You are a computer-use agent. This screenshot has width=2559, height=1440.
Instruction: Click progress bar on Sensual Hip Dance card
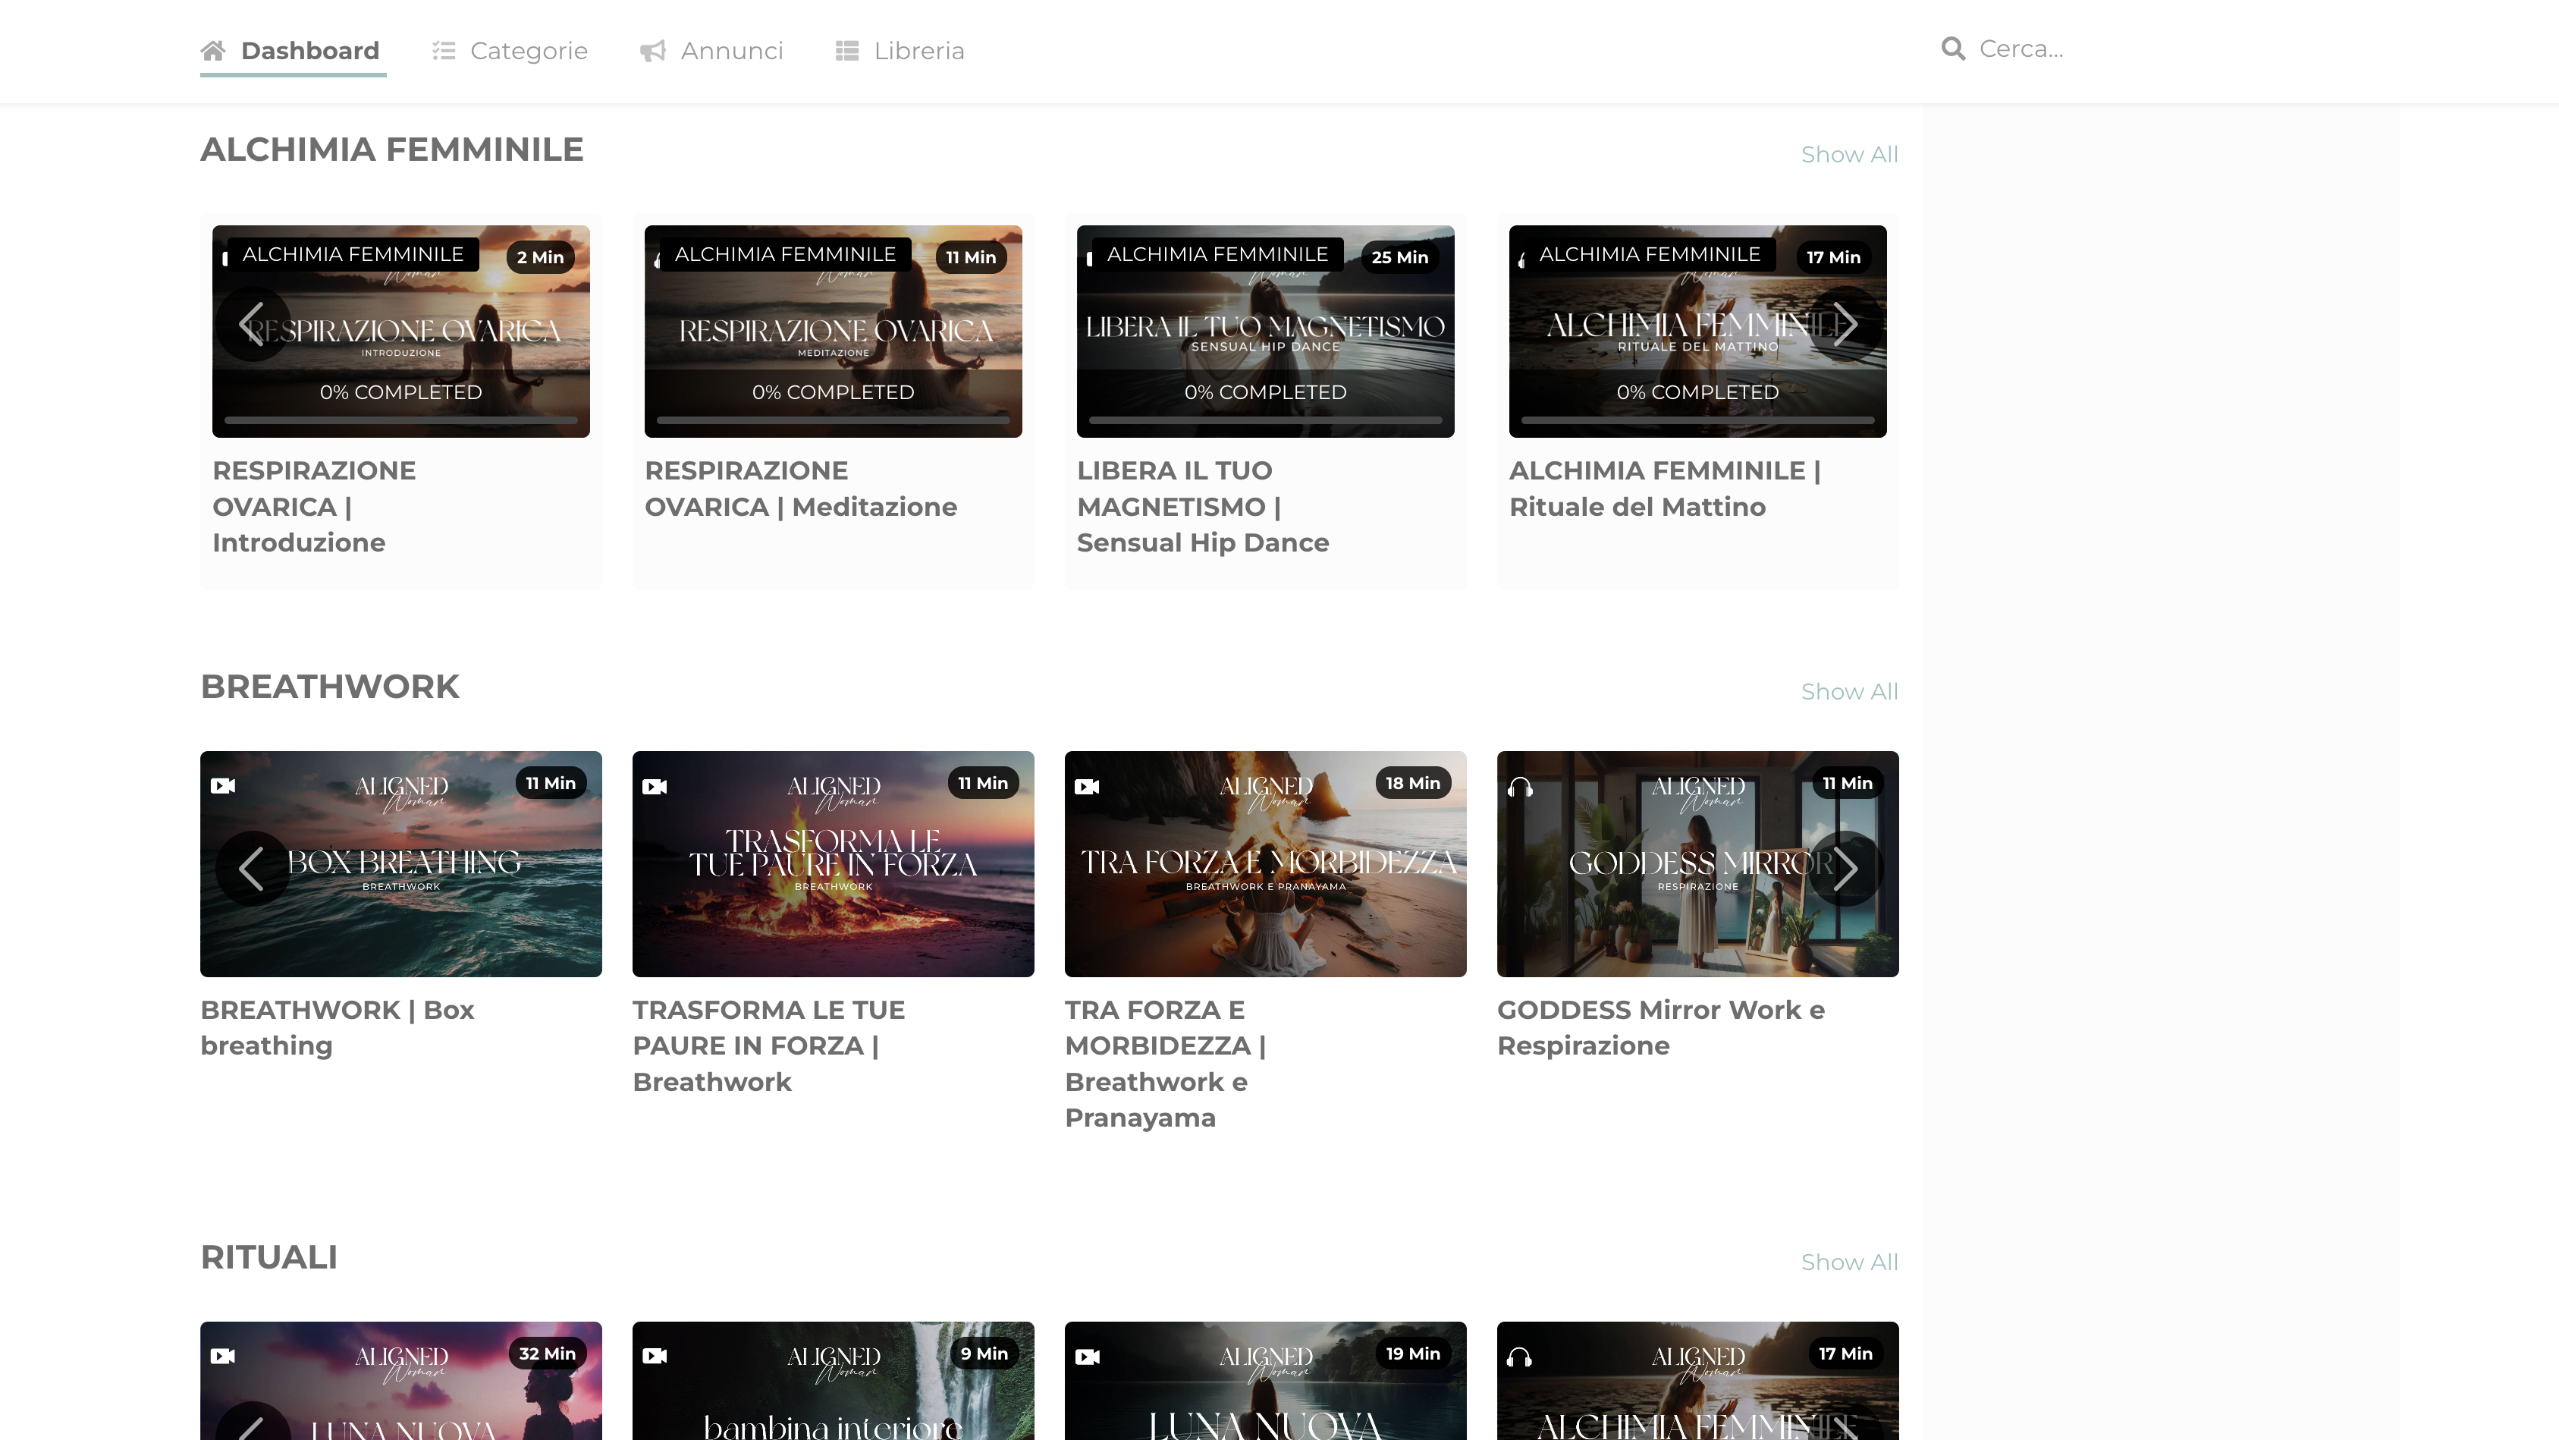coord(1265,421)
